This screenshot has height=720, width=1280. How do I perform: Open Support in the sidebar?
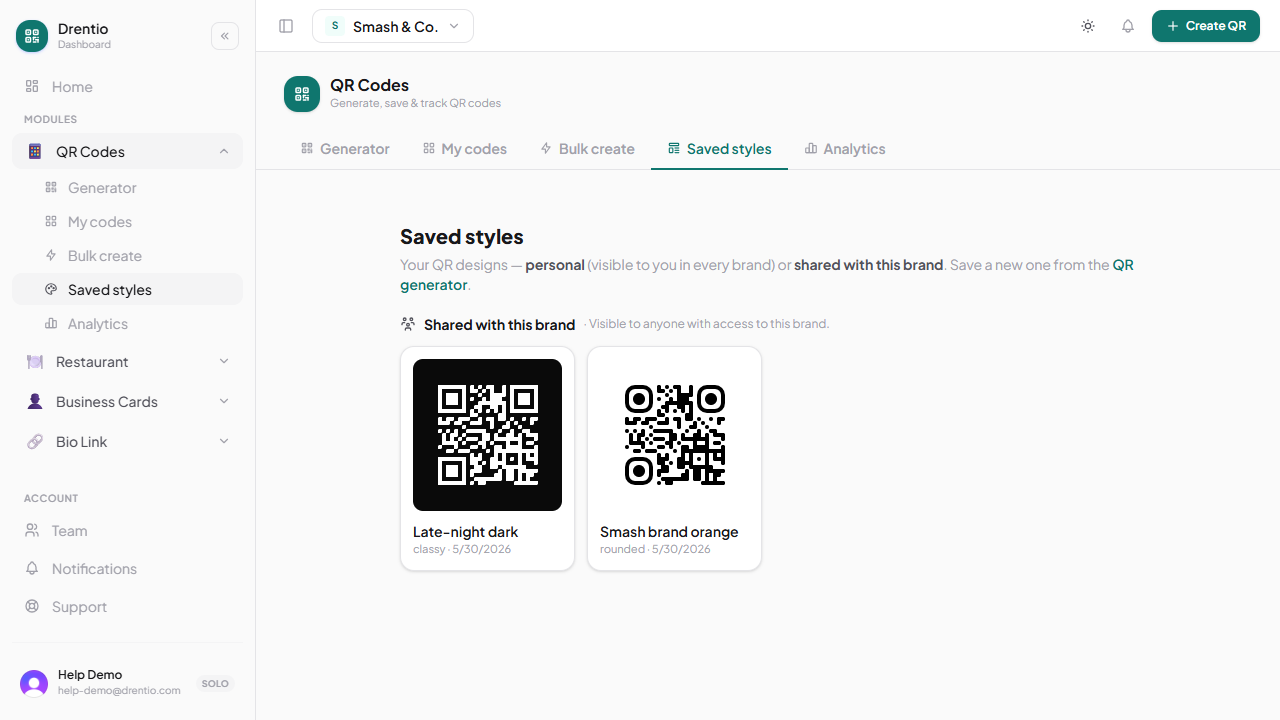pyautogui.click(x=128, y=607)
